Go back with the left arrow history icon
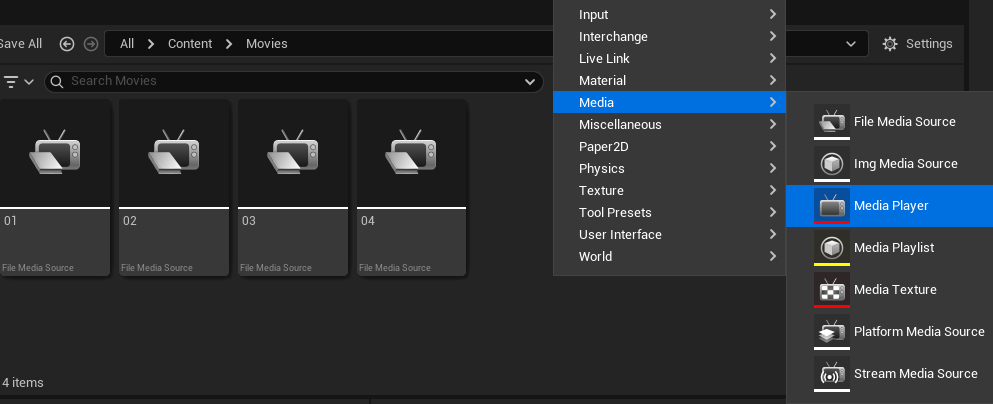 pos(67,44)
